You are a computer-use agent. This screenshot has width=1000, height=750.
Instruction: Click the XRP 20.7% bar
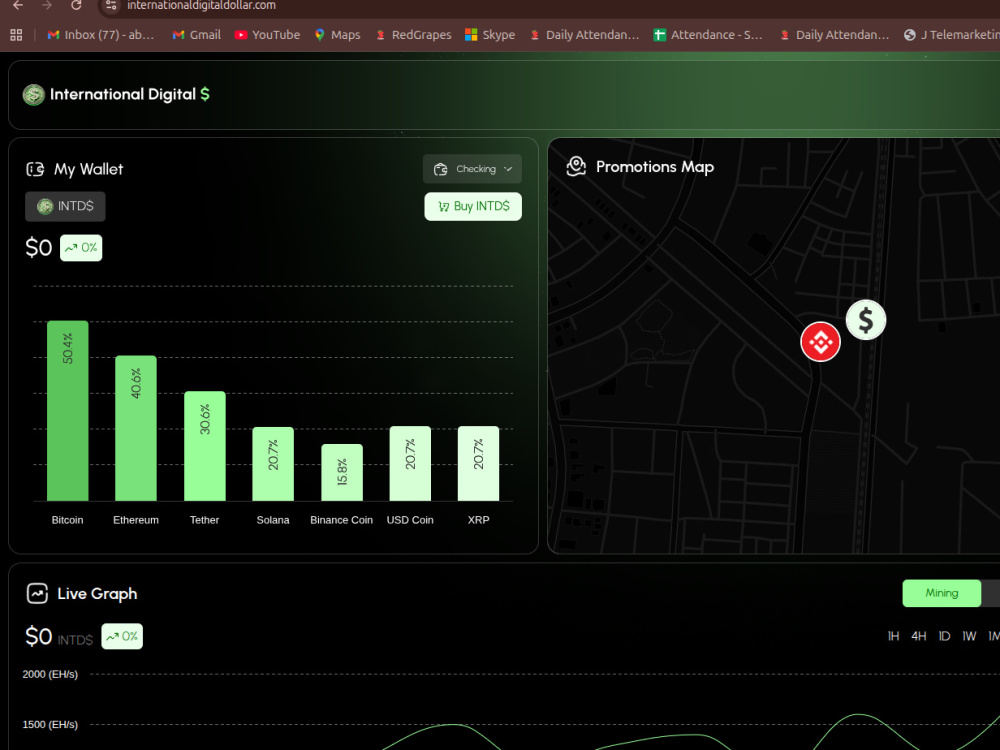pyautogui.click(x=478, y=464)
